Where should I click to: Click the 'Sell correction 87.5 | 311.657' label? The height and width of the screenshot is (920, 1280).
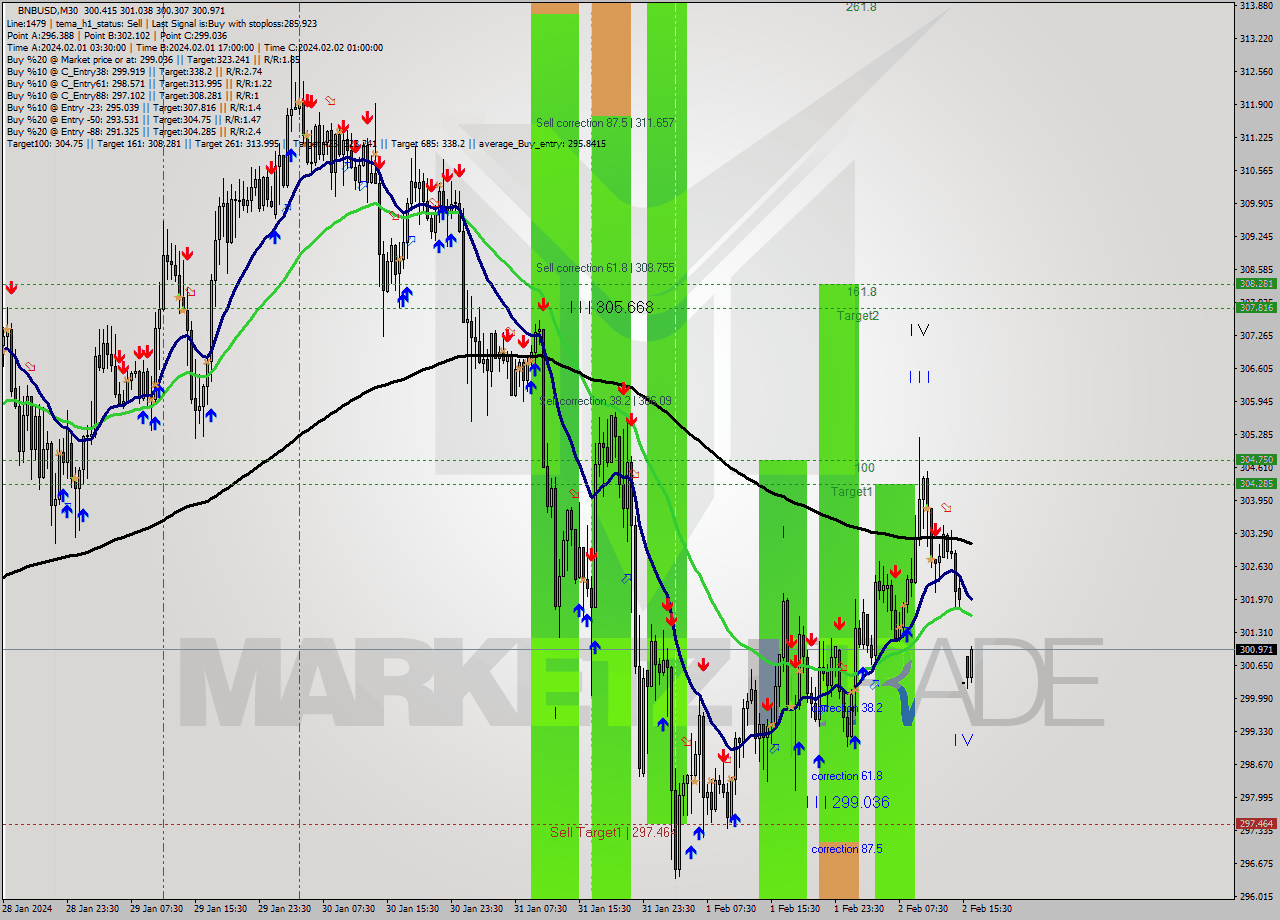click(x=605, y=123)
